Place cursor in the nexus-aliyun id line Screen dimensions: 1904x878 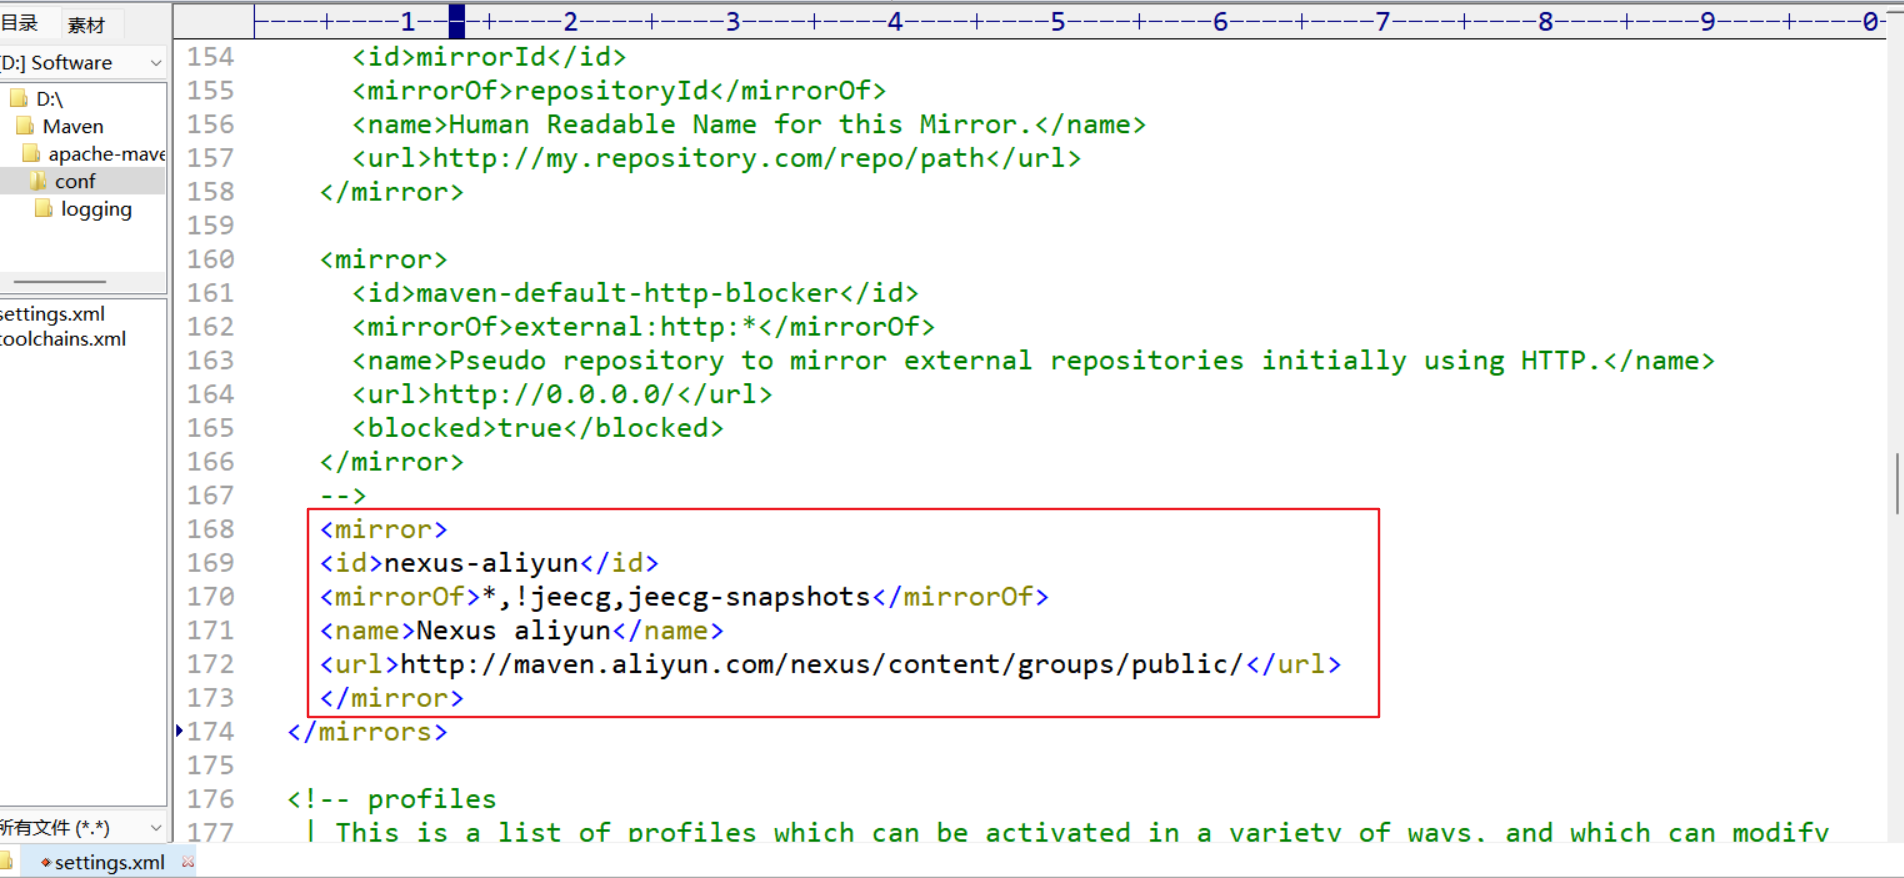(489, 563)
